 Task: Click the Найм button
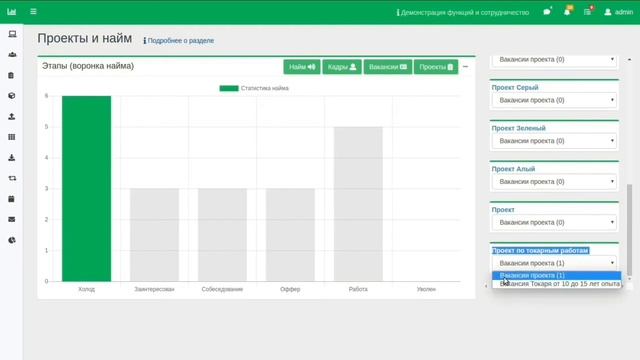click(302, 67)
